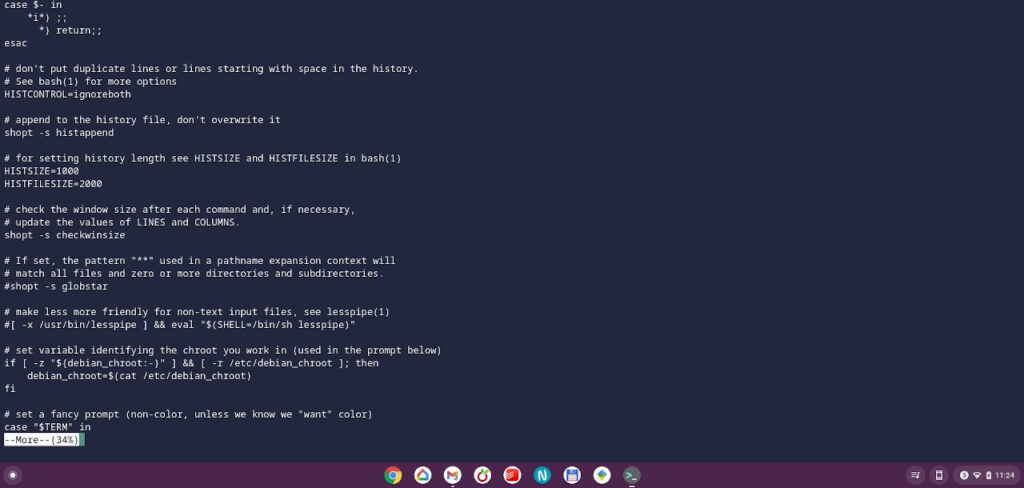Image resolution: width=1024 pixels, height=488 pixels.
Task: Open the blue floppy disk app
Action: point(572,475)
